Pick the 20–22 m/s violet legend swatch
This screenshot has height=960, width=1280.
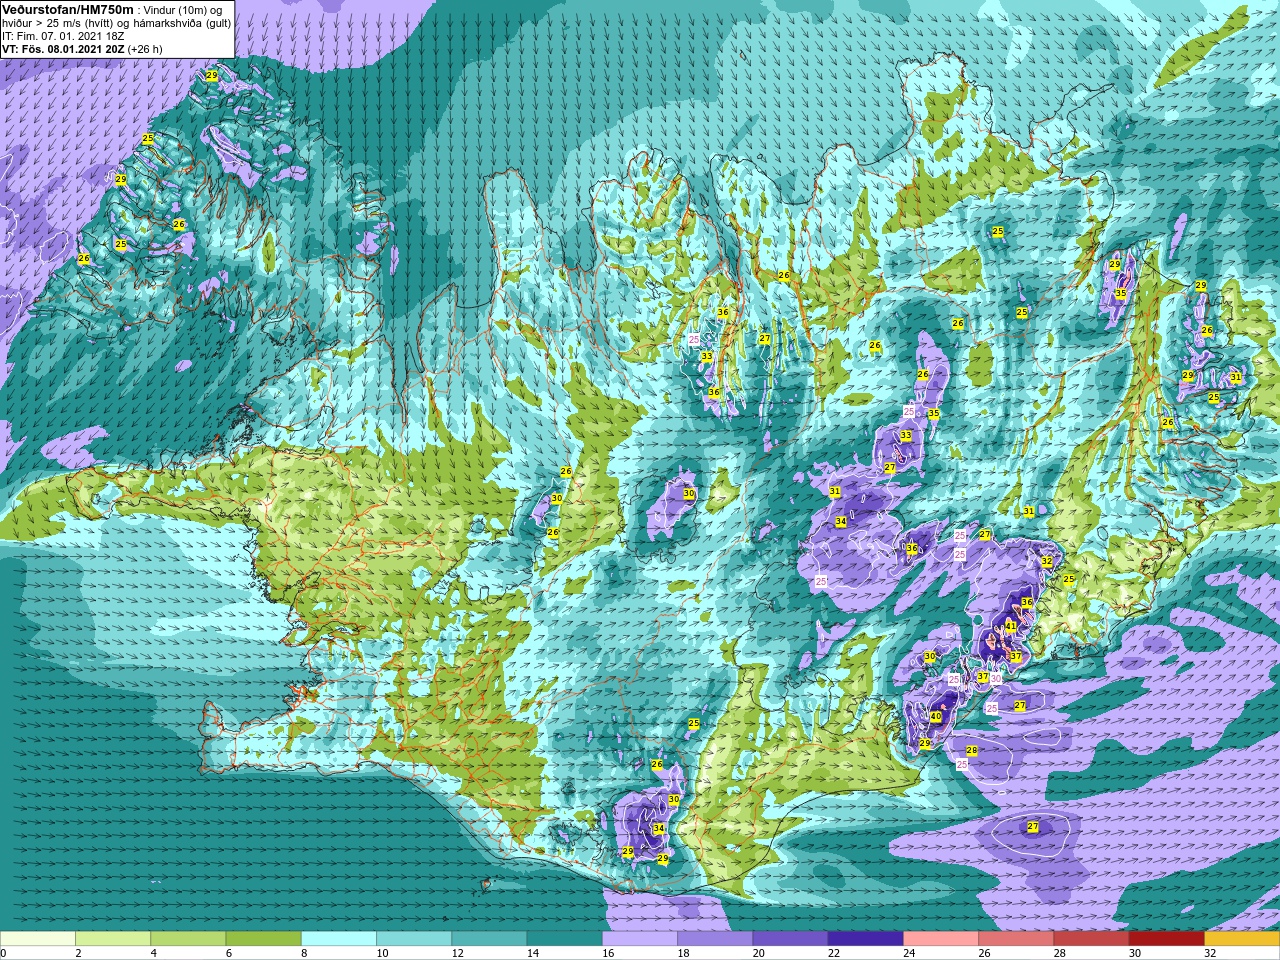point(790,939)
